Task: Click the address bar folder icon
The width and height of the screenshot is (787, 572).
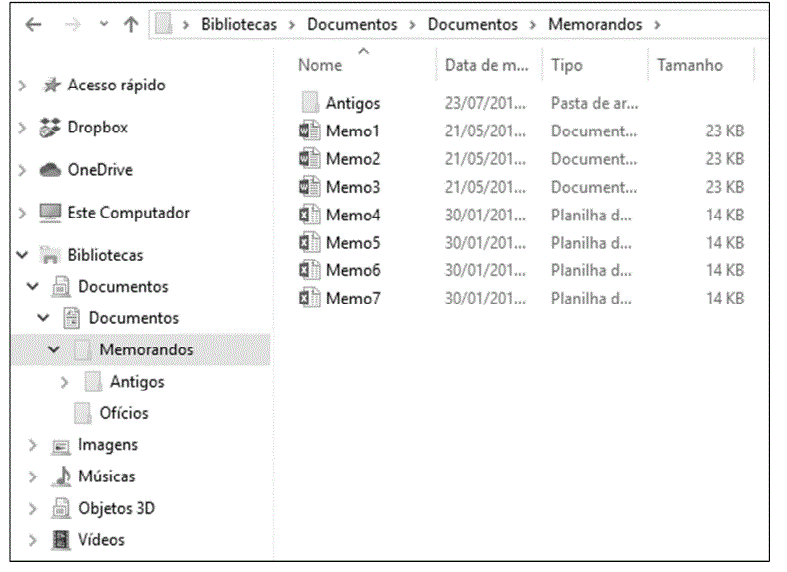Action: pos(164,24)
